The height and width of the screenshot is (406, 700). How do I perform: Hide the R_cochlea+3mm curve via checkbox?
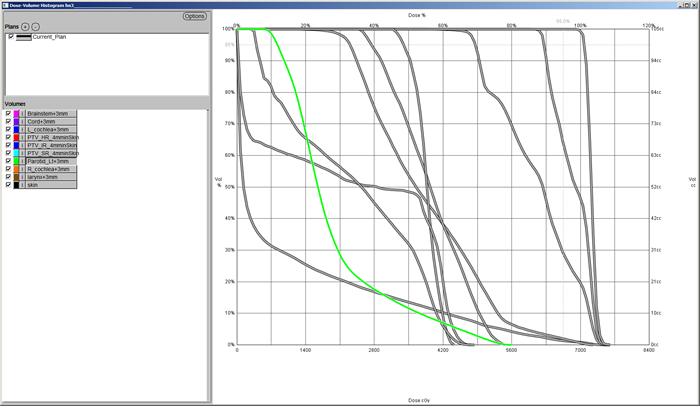tap(9, 169)
